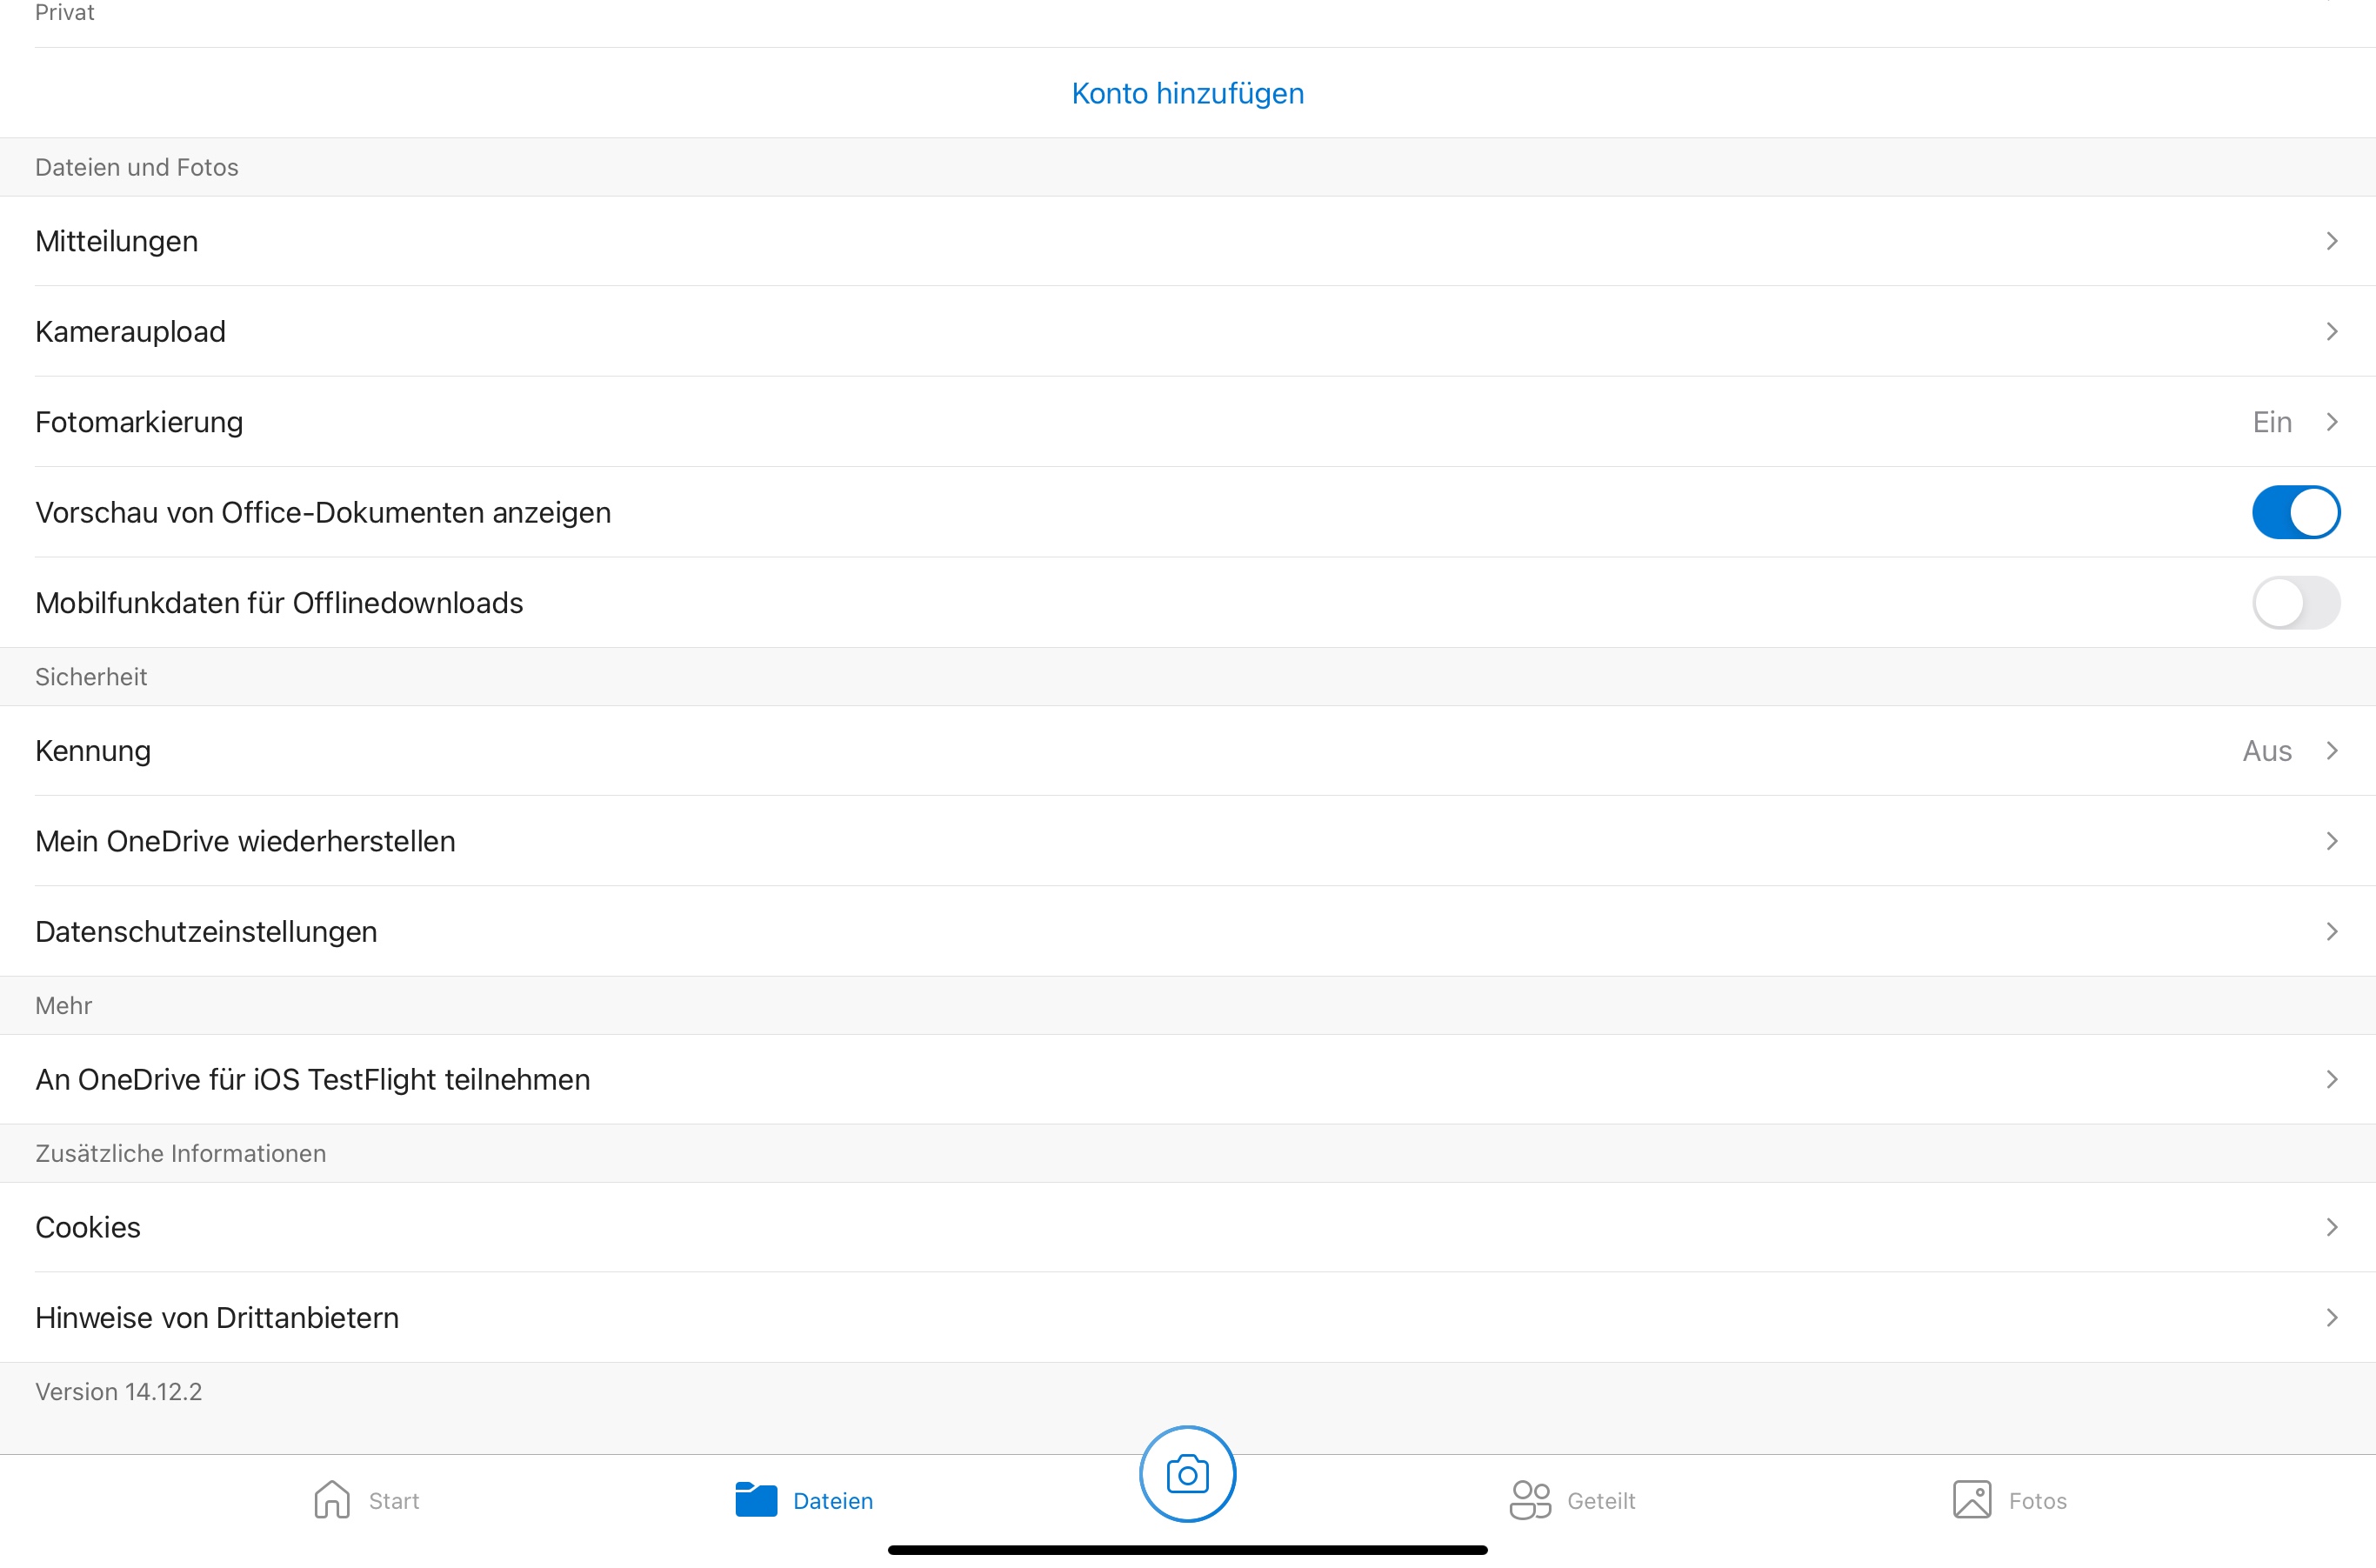Open An OneDrive für iOS TestFlight teilnehmen
The height and width of the screenshot is (1568, 2376).
pyautogui.click(x=312, y=1079)
